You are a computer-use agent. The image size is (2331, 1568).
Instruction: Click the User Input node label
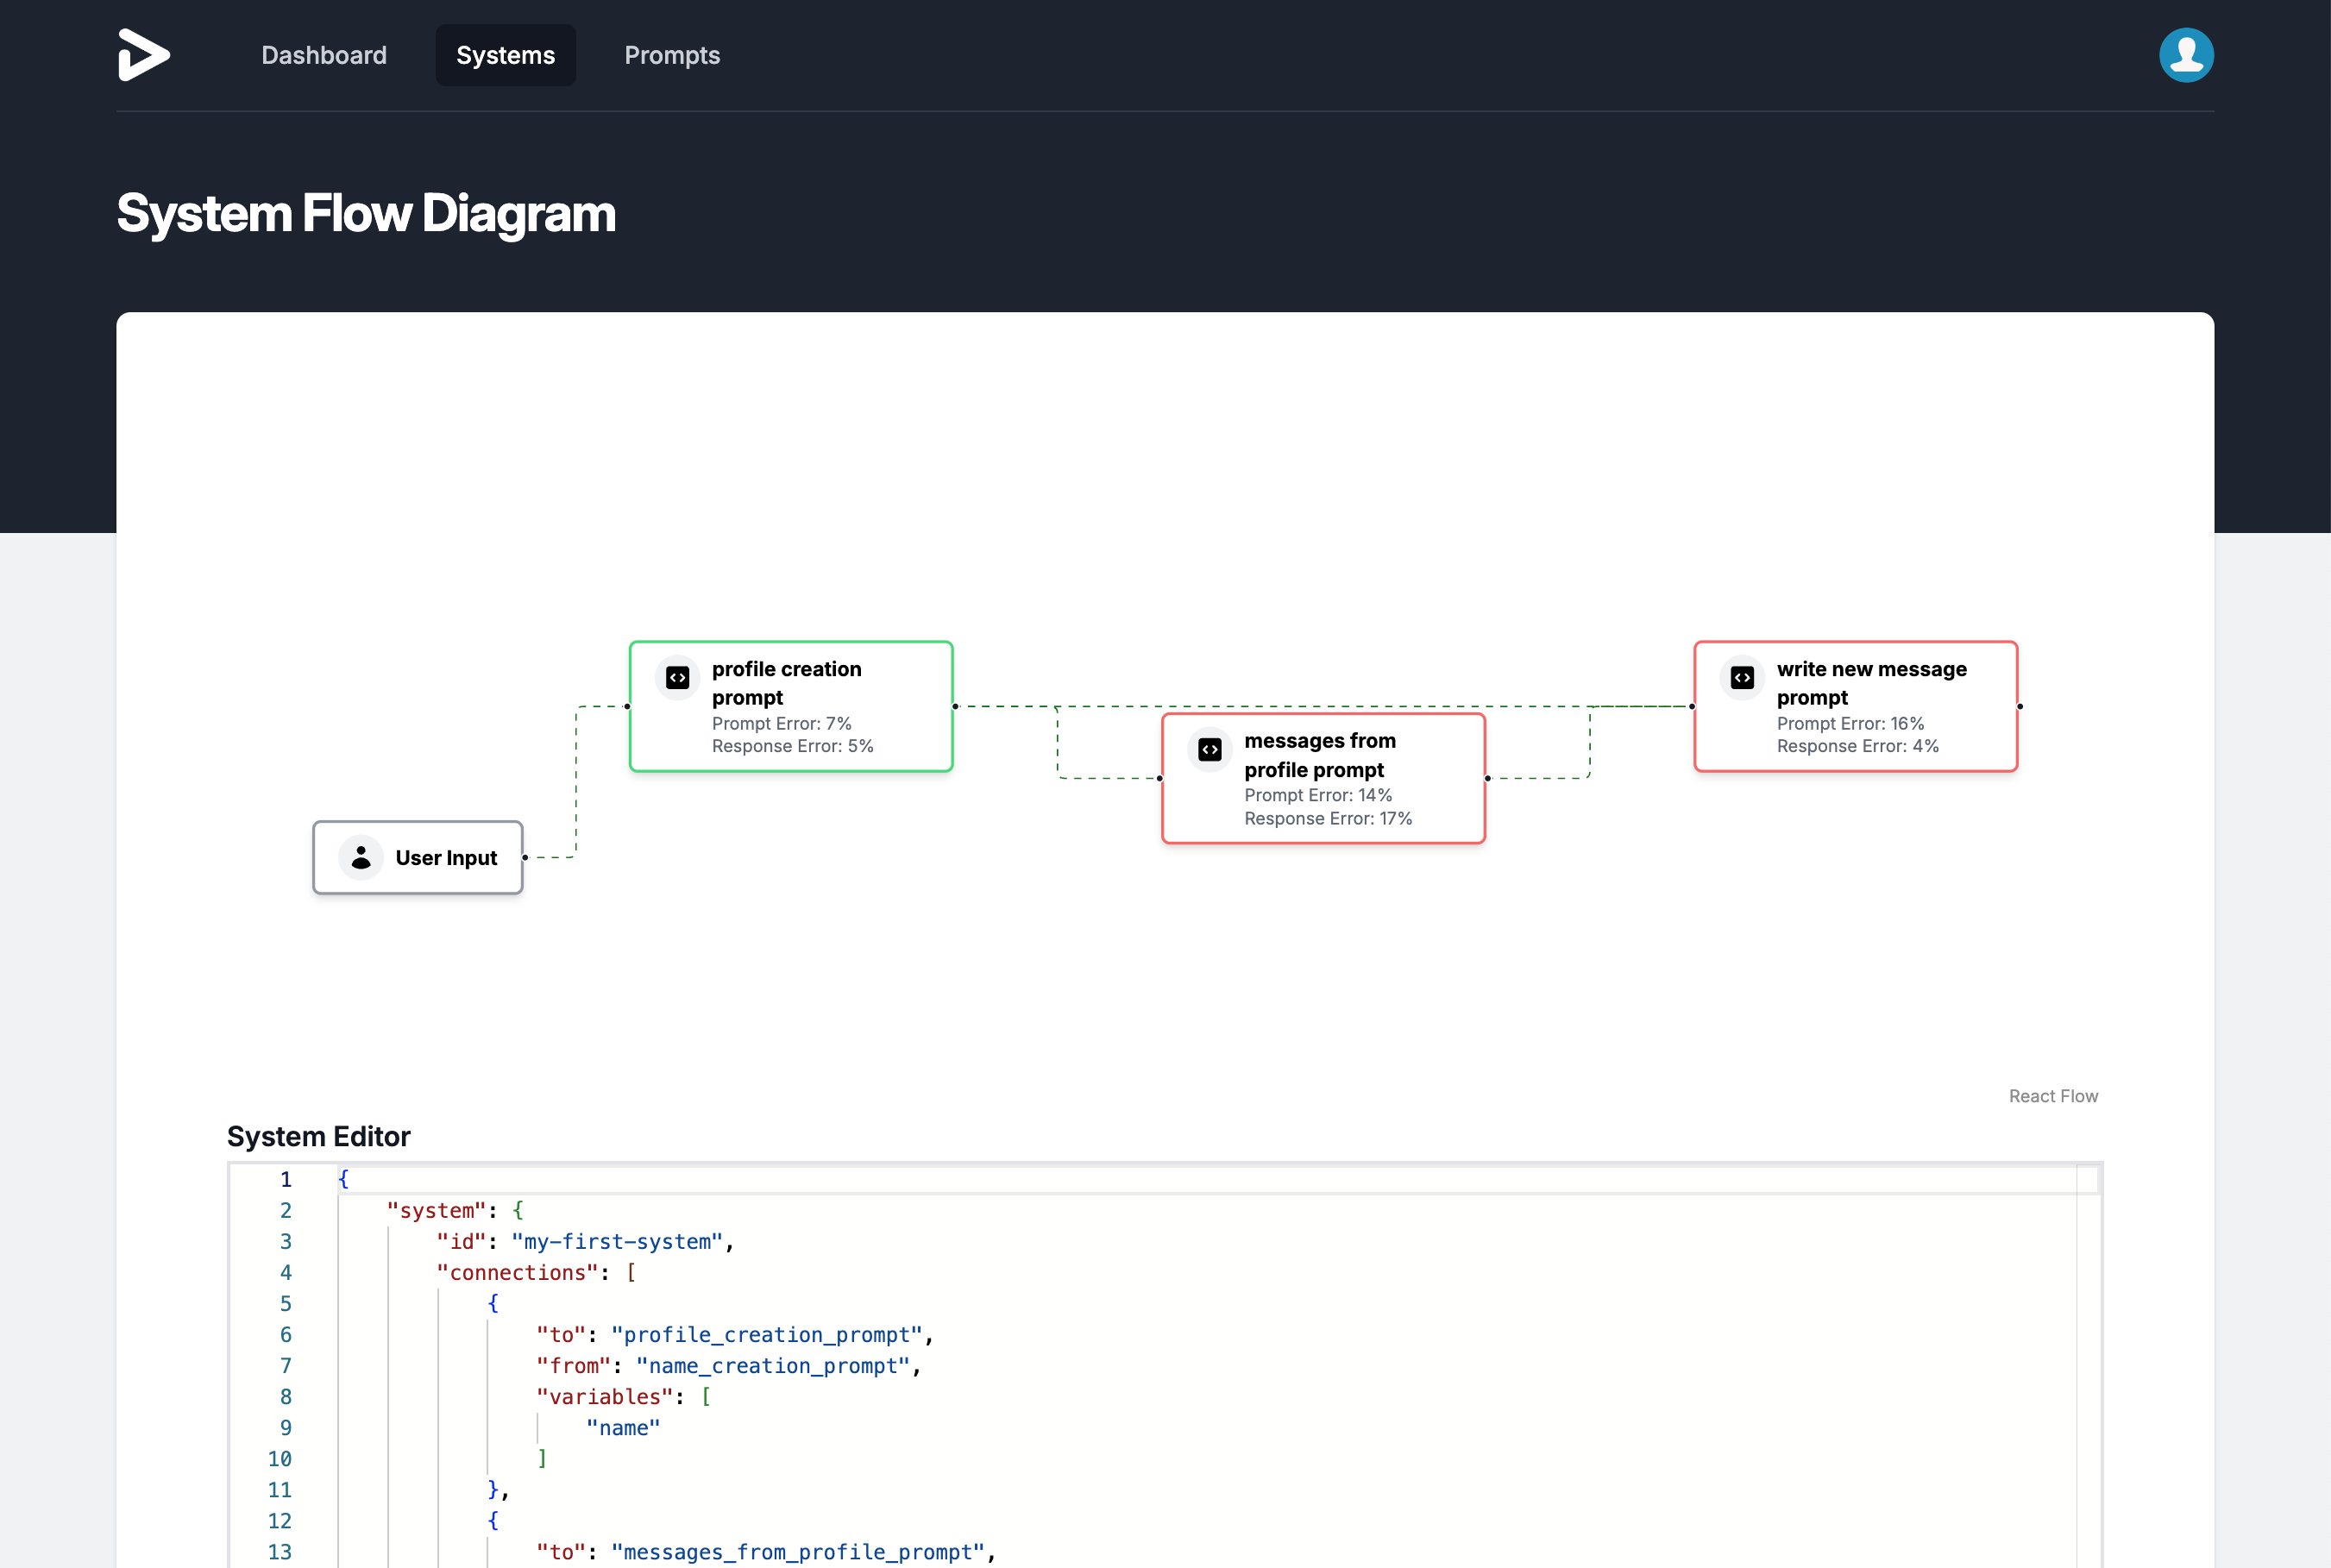click(x=446, y=858)
